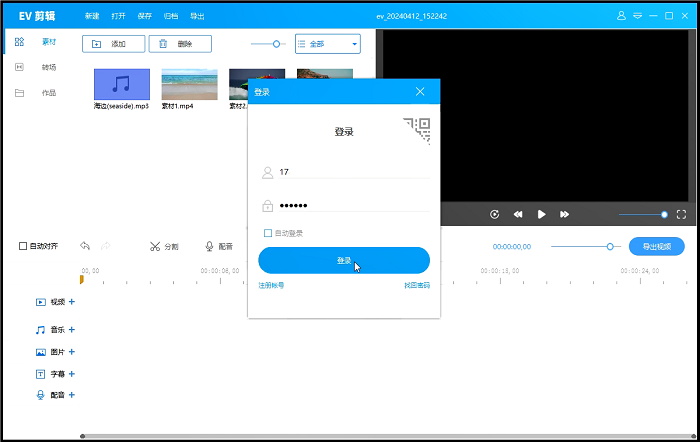The height and width of the screenshot is (442, 700).
Task: Open the user account icon in title bar
Action: pos(621,16)
